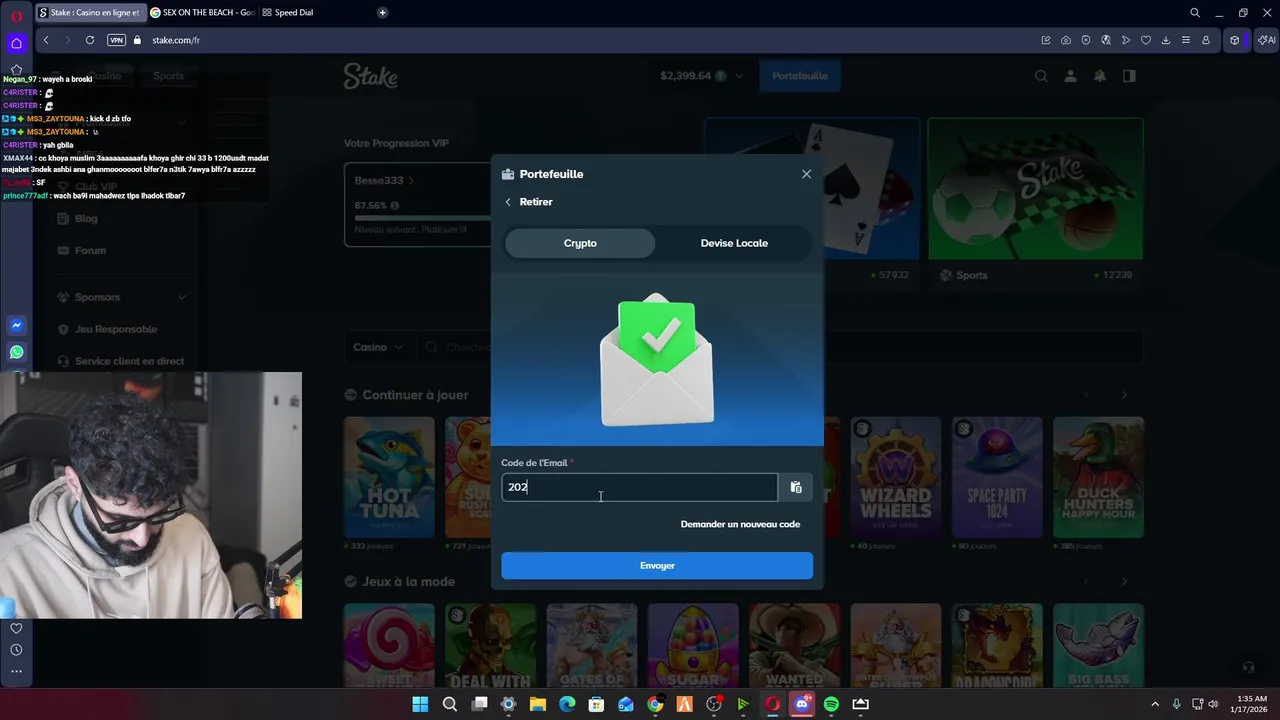Open Windows Start menu
Image resolution: width=1280 pixels, height=720 pixels.
tap(420, 704)
